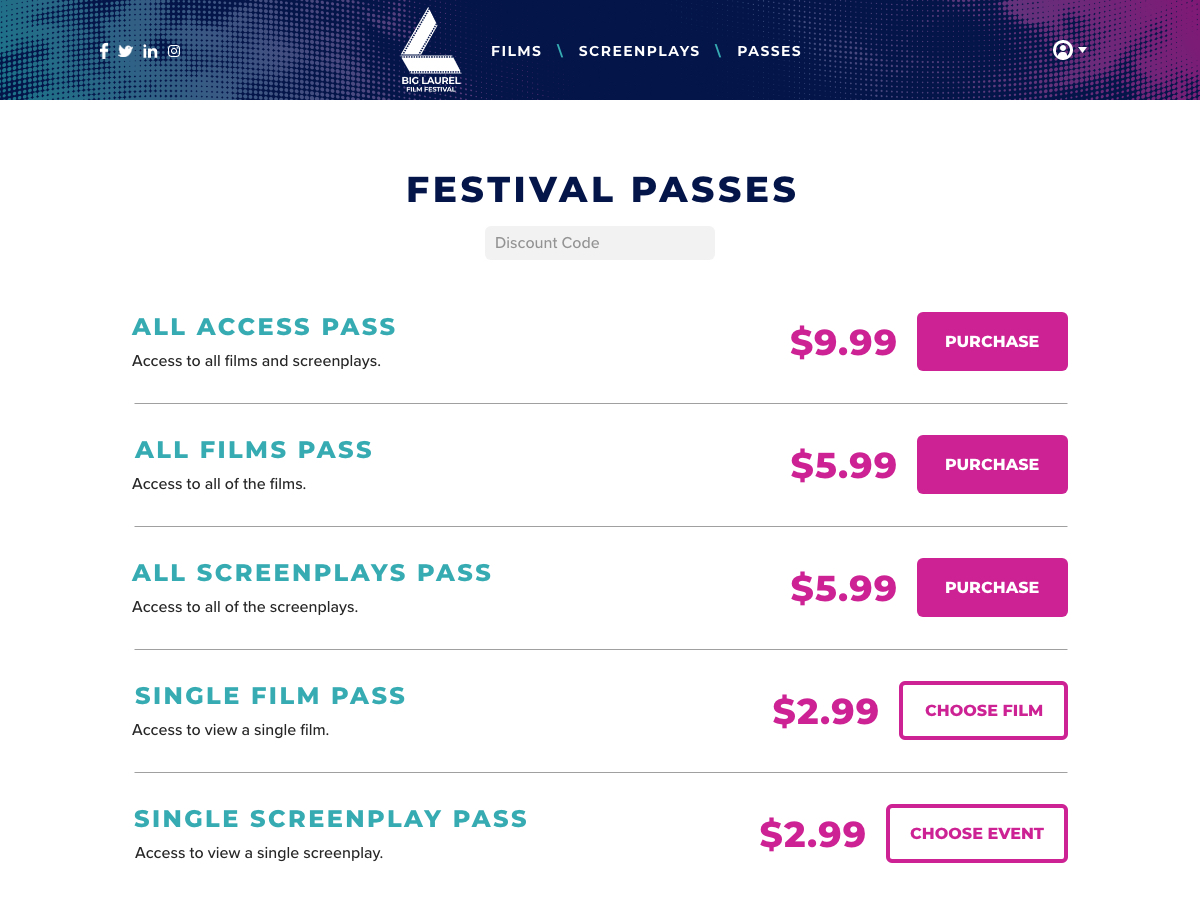1200x905 pixels.
Task: Focus the Discount Code input field
Action: (600, 243)
